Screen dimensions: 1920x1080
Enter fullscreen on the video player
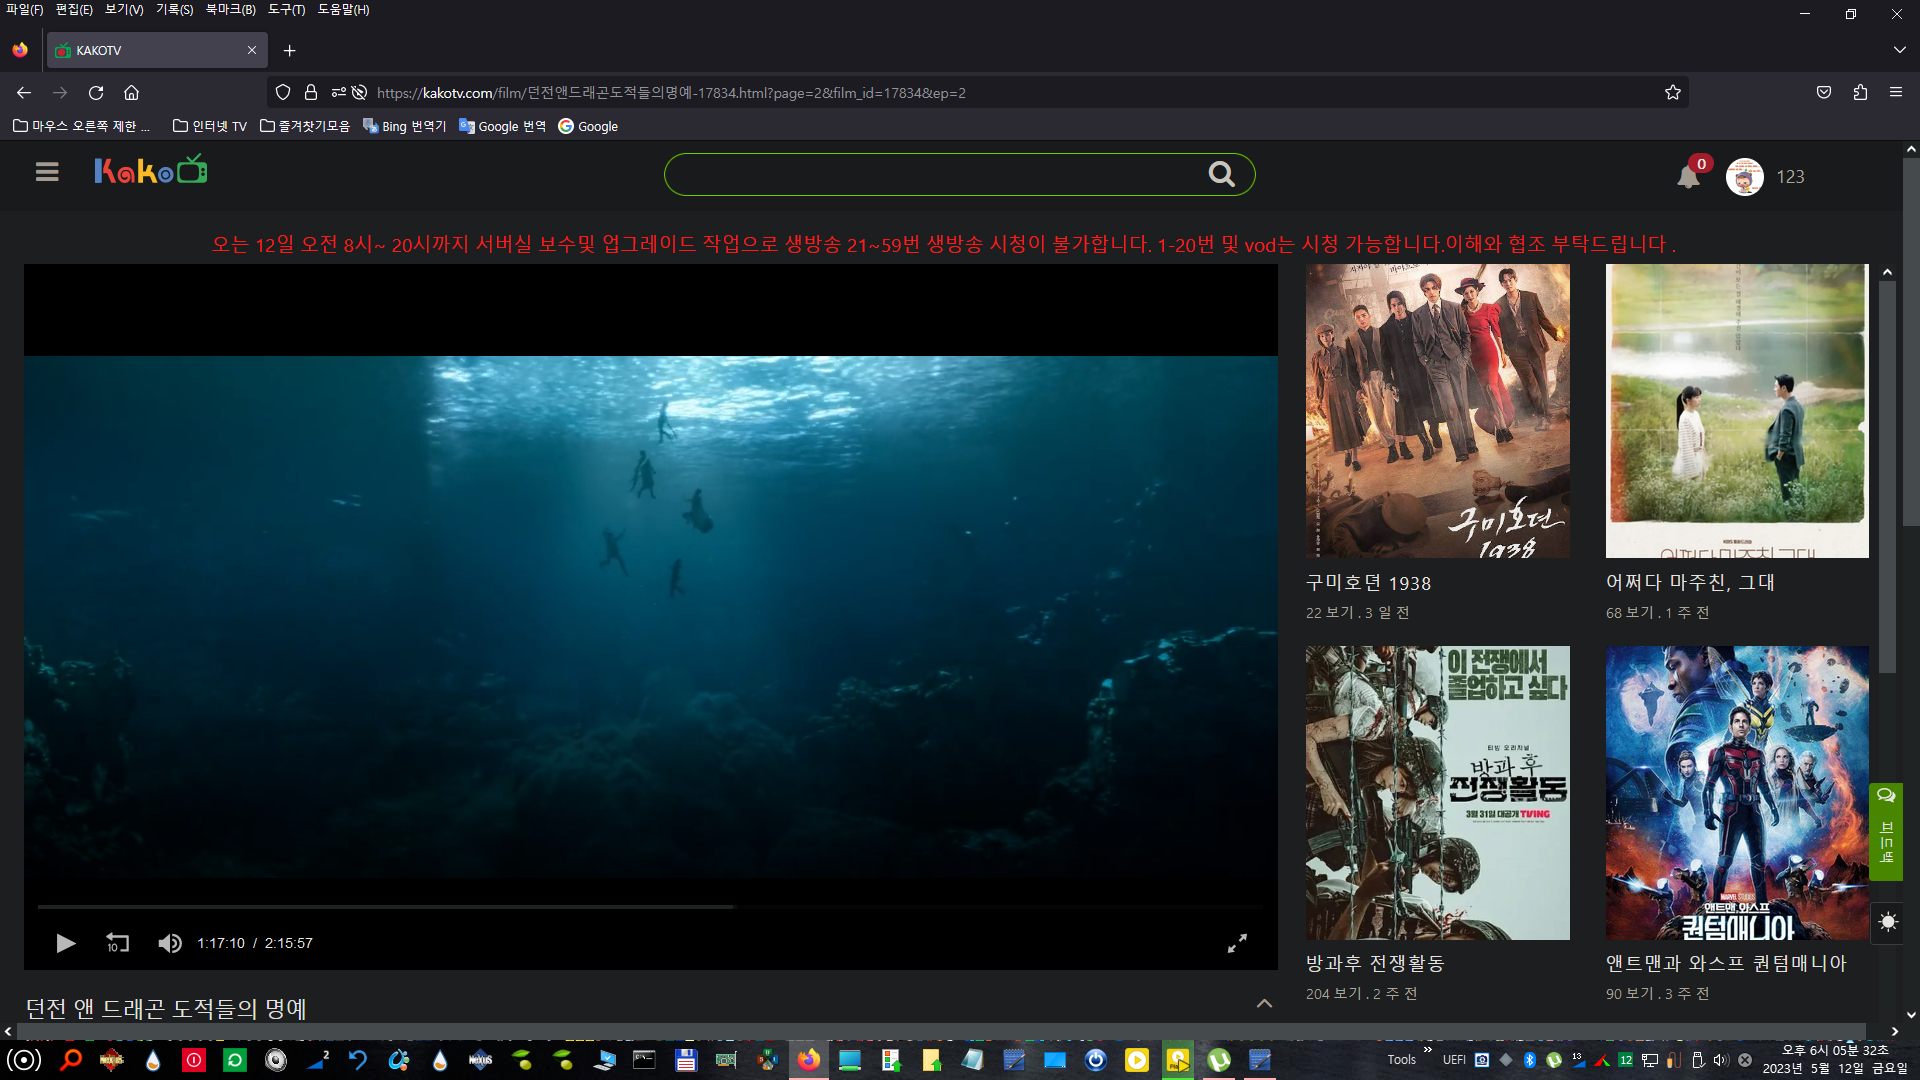(x=1237, y=943)
